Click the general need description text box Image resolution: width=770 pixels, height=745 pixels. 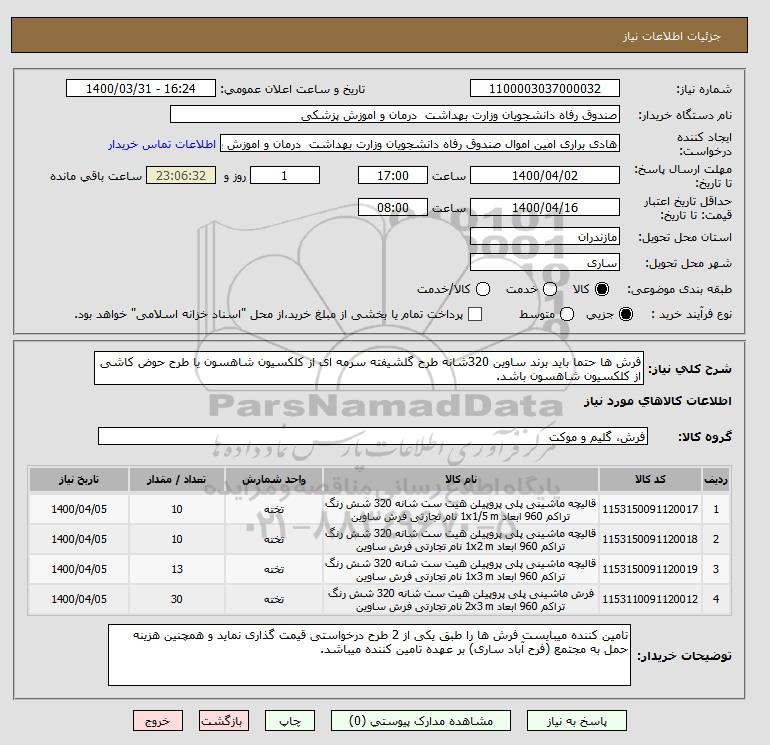click(x=369, y=368)
